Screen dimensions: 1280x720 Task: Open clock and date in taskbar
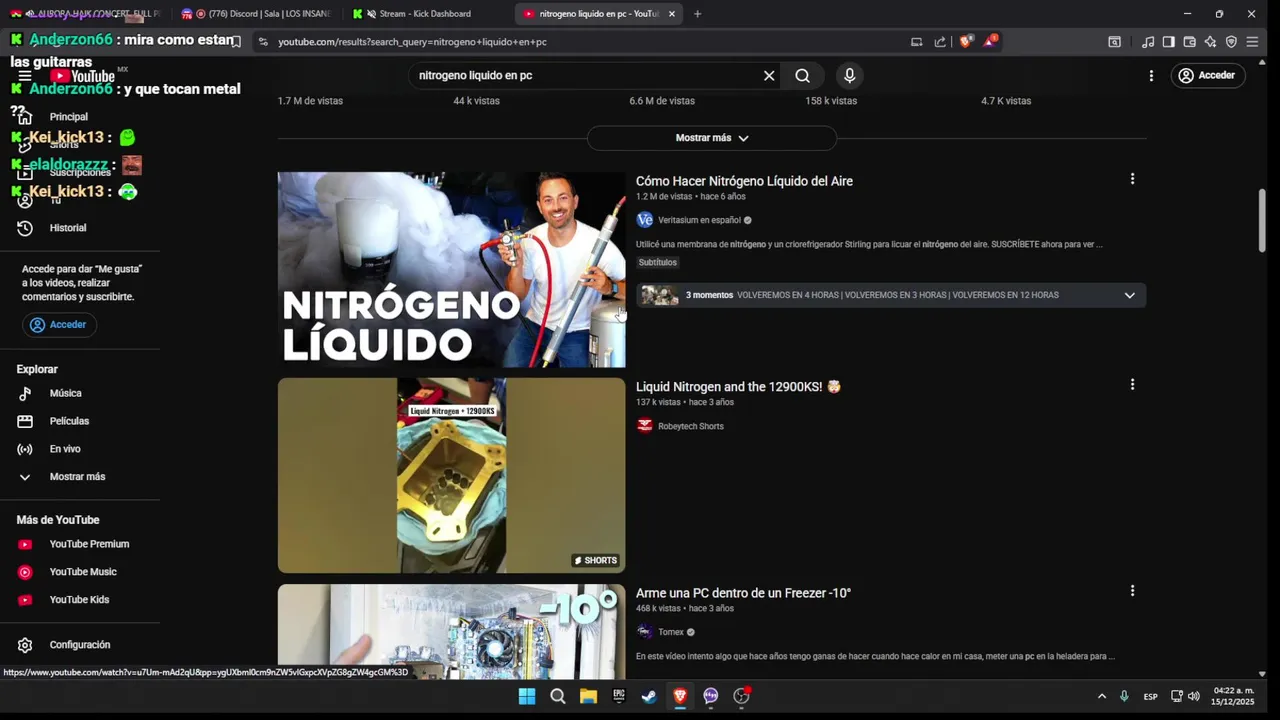[x=1232, y=696]
